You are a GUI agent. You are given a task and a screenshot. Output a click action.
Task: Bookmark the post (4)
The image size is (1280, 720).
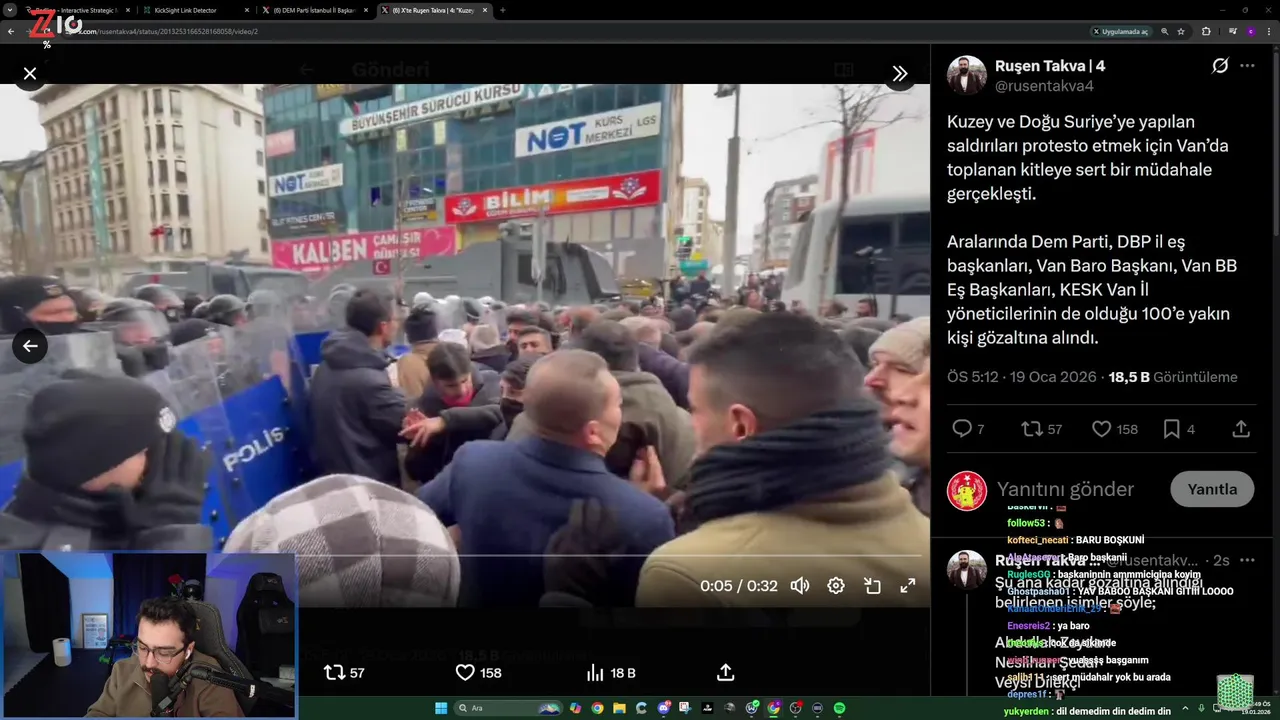click(1179, 429)
